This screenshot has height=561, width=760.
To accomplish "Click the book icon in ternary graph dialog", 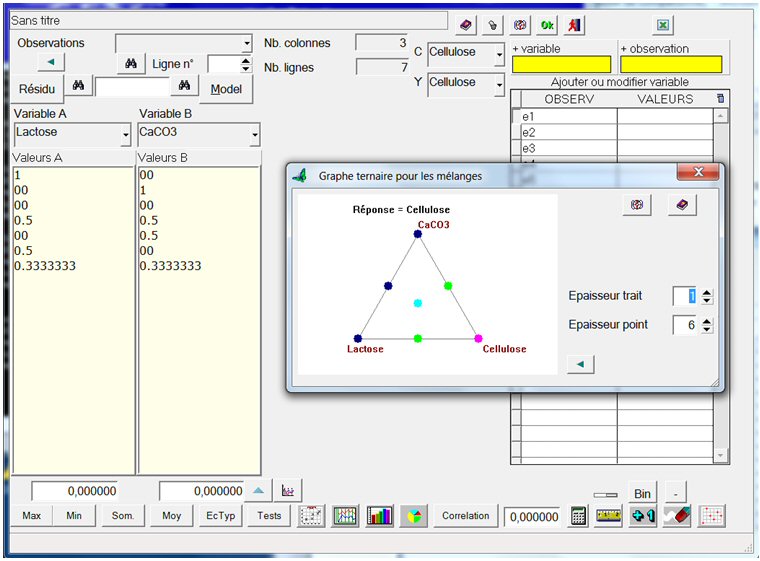I will click(682, 204).
